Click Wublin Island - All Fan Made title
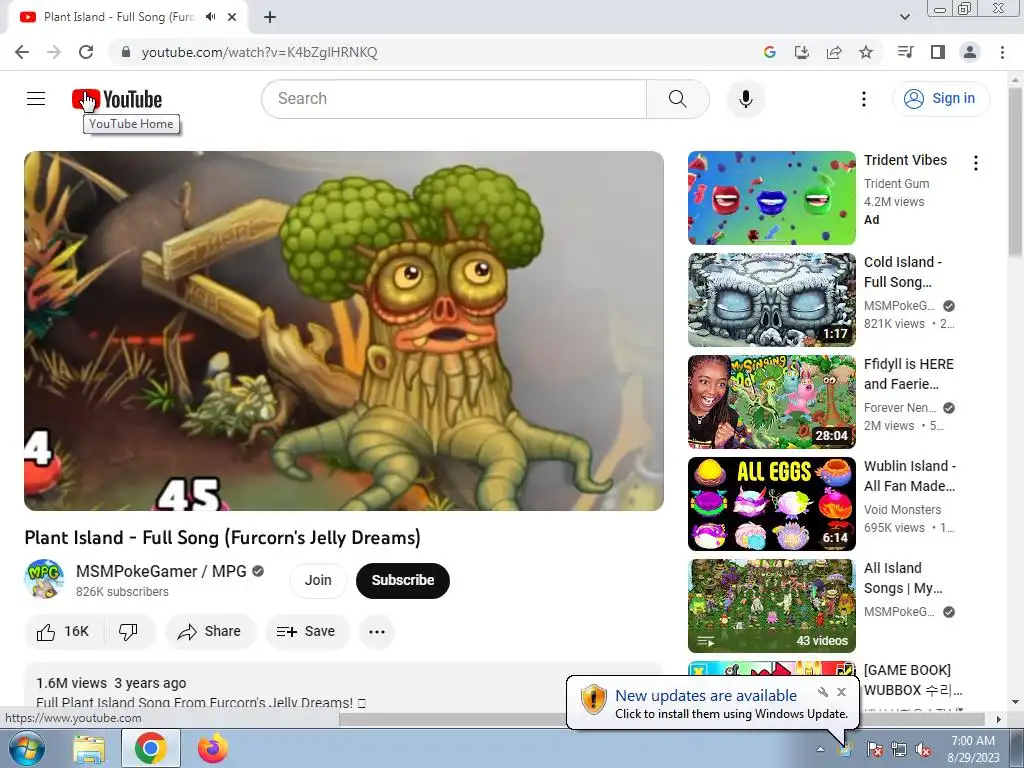 pyautogui.click(x=910, y=475)
